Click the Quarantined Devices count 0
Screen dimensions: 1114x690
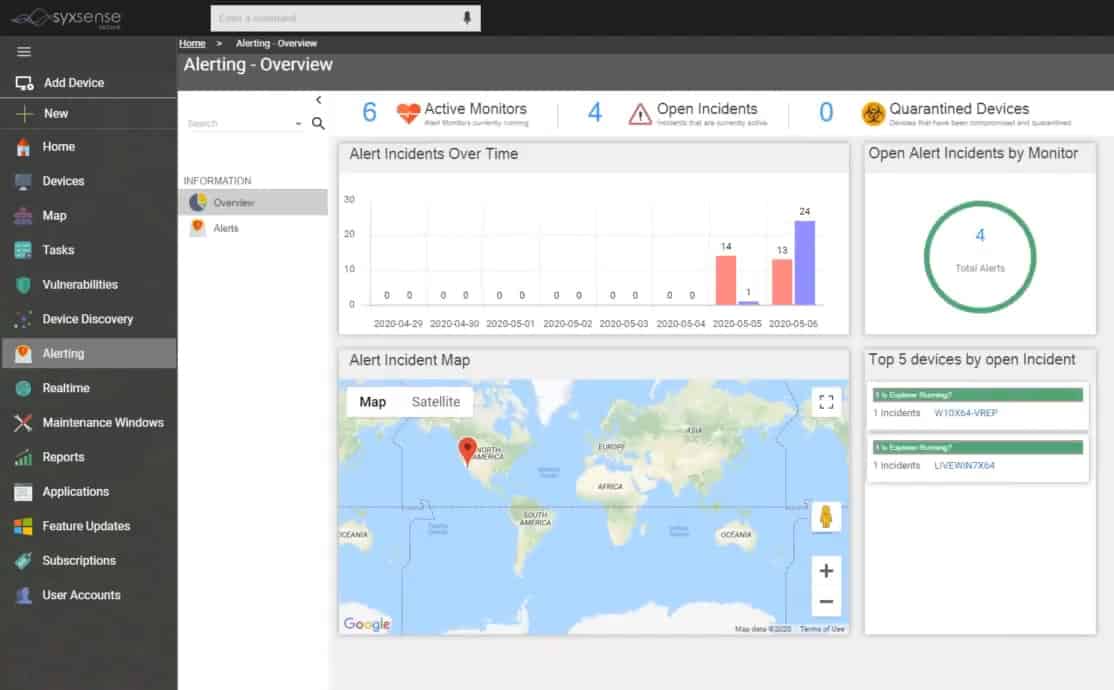(826, 112)
